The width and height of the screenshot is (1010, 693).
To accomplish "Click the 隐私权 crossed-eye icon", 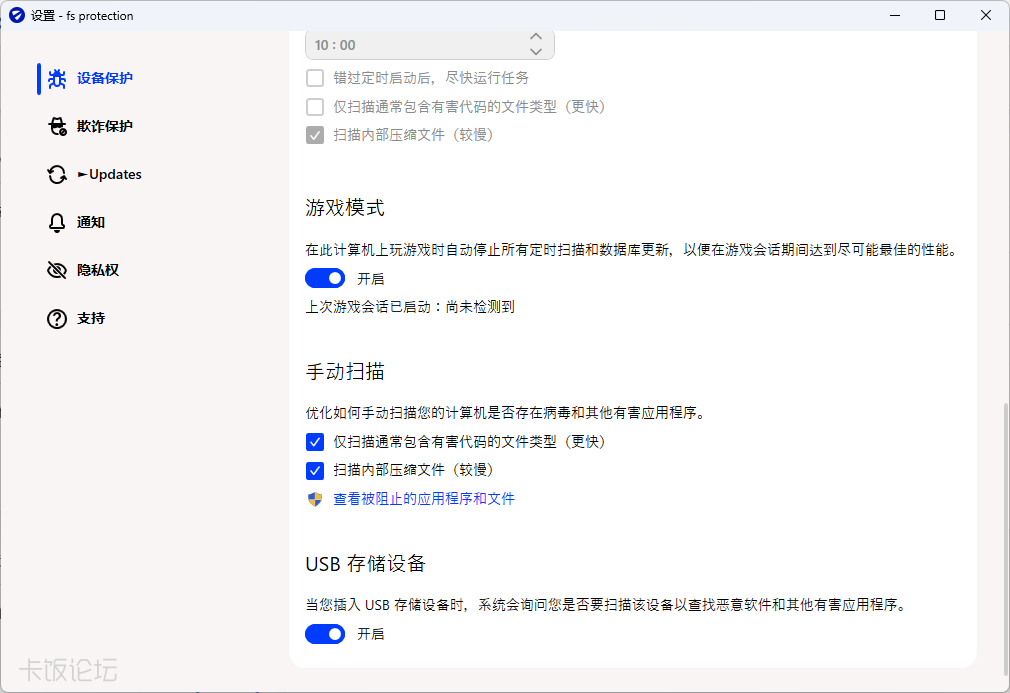I will pos(57,271).
